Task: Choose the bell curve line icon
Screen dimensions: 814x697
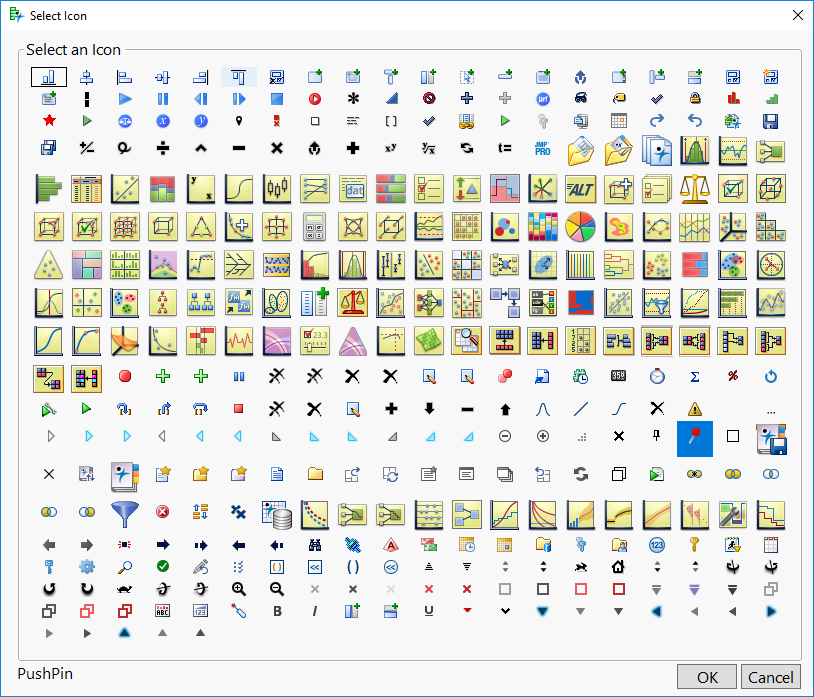Action: tap(542, 409)
